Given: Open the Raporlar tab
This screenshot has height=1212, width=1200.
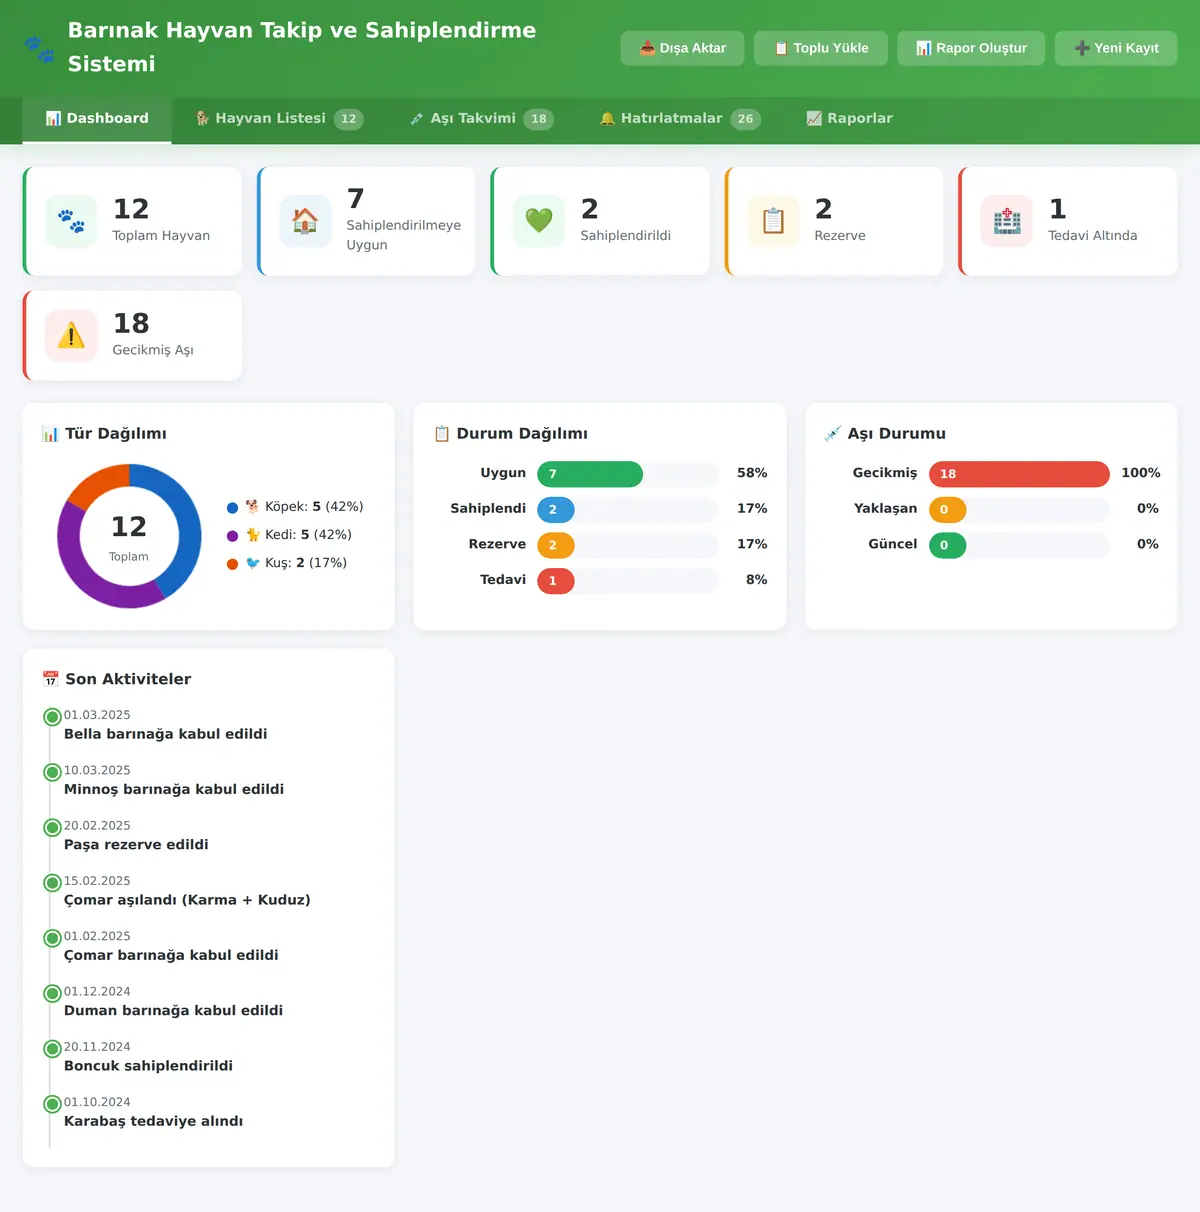Looking at the screenshot, I should (849, 119).
